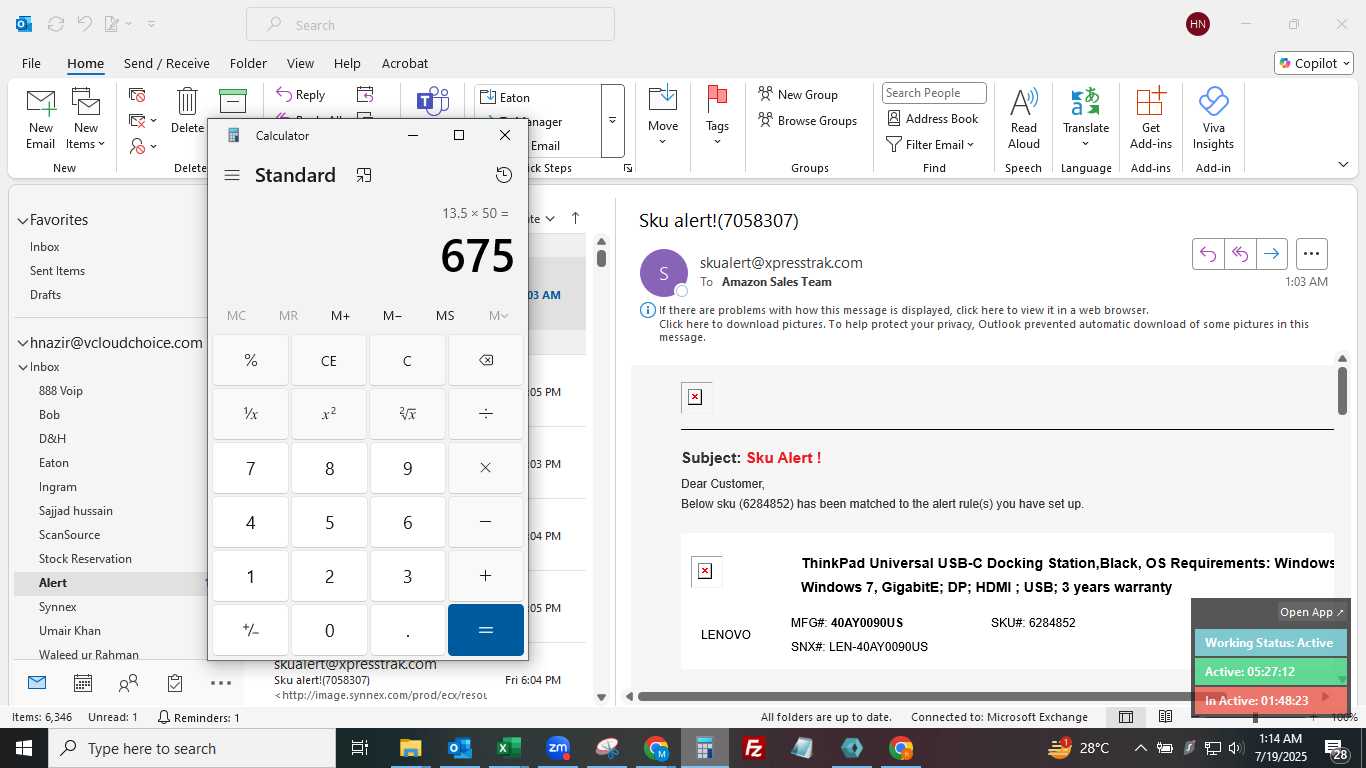Image resolution: width=1366 pixels, height=768 pixels.
Task: Click the Ignore conversation icon
Action: coord(138,95)
